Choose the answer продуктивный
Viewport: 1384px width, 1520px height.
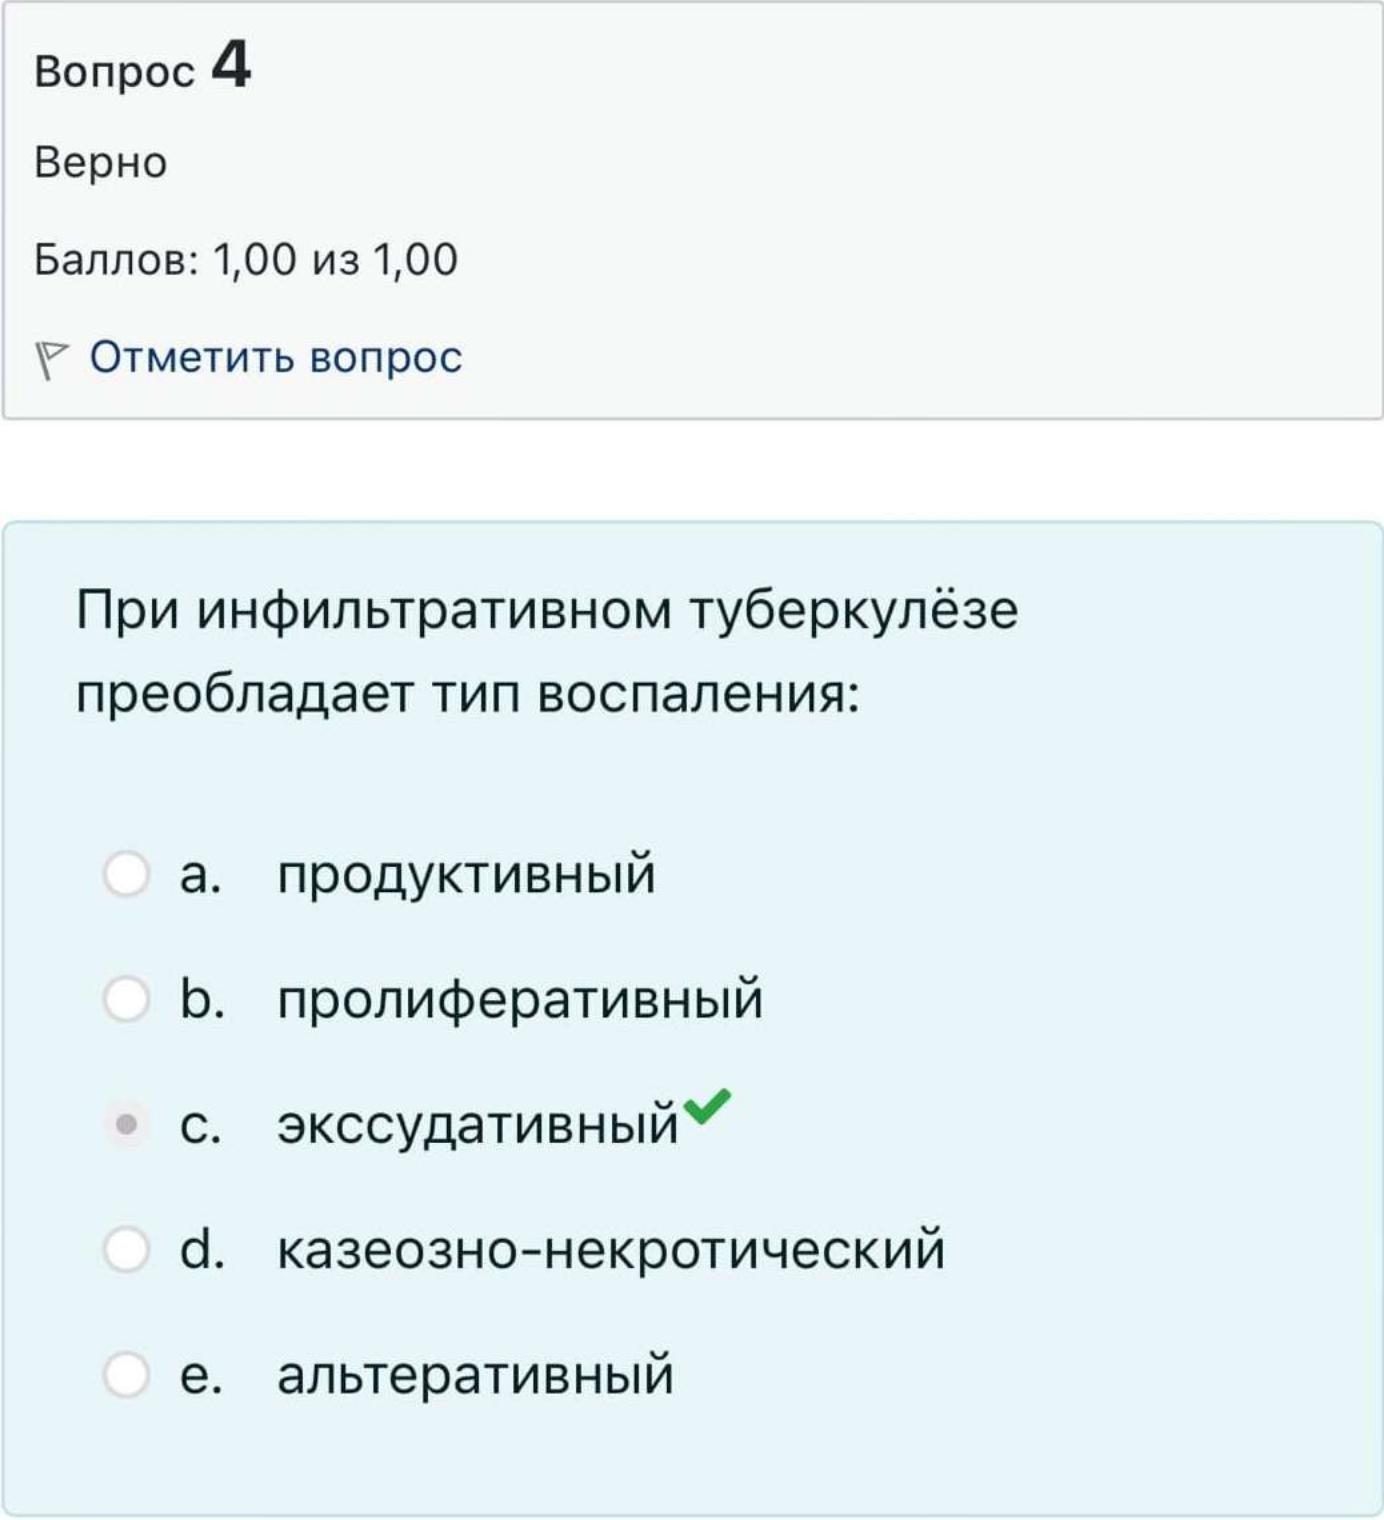[x=466, y=875]
